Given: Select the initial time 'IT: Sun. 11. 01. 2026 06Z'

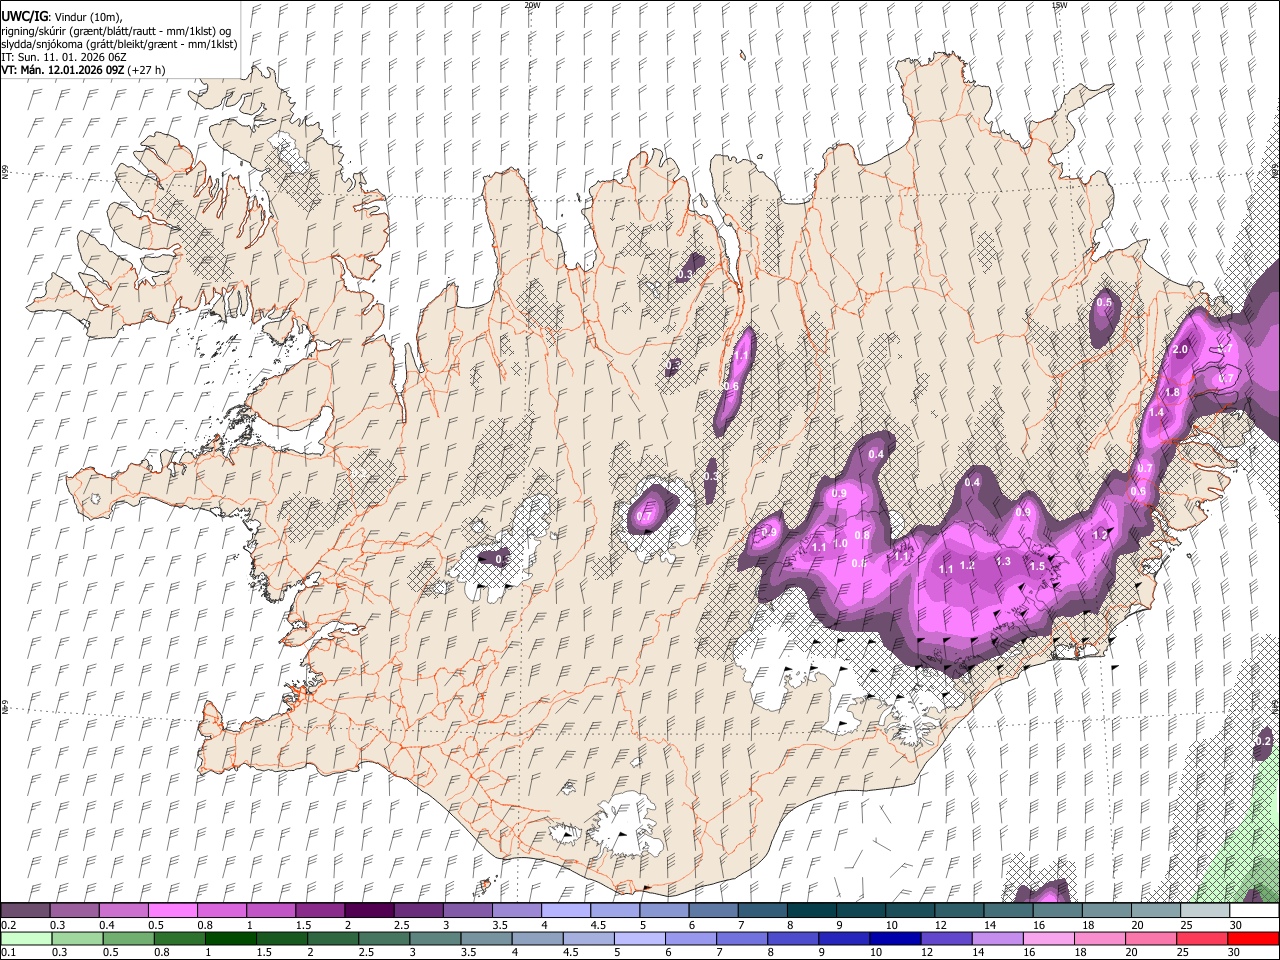Looking at the screenshot, I should (64, 57).
